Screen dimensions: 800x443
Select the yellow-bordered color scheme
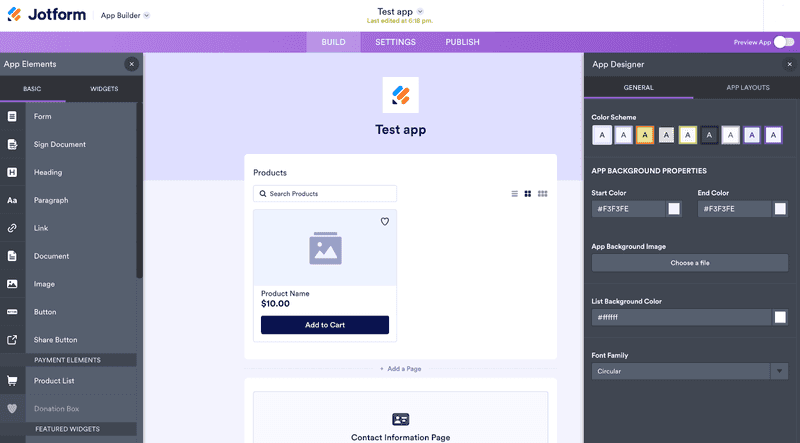click(688, 135)
